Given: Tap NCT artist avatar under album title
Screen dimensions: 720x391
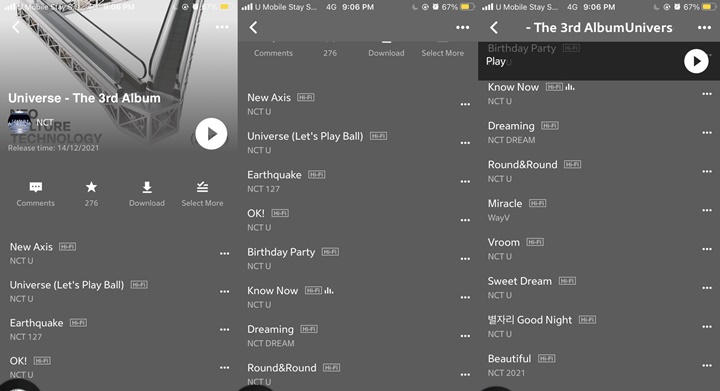Looking at the screenshot, I should coord(19,122).
